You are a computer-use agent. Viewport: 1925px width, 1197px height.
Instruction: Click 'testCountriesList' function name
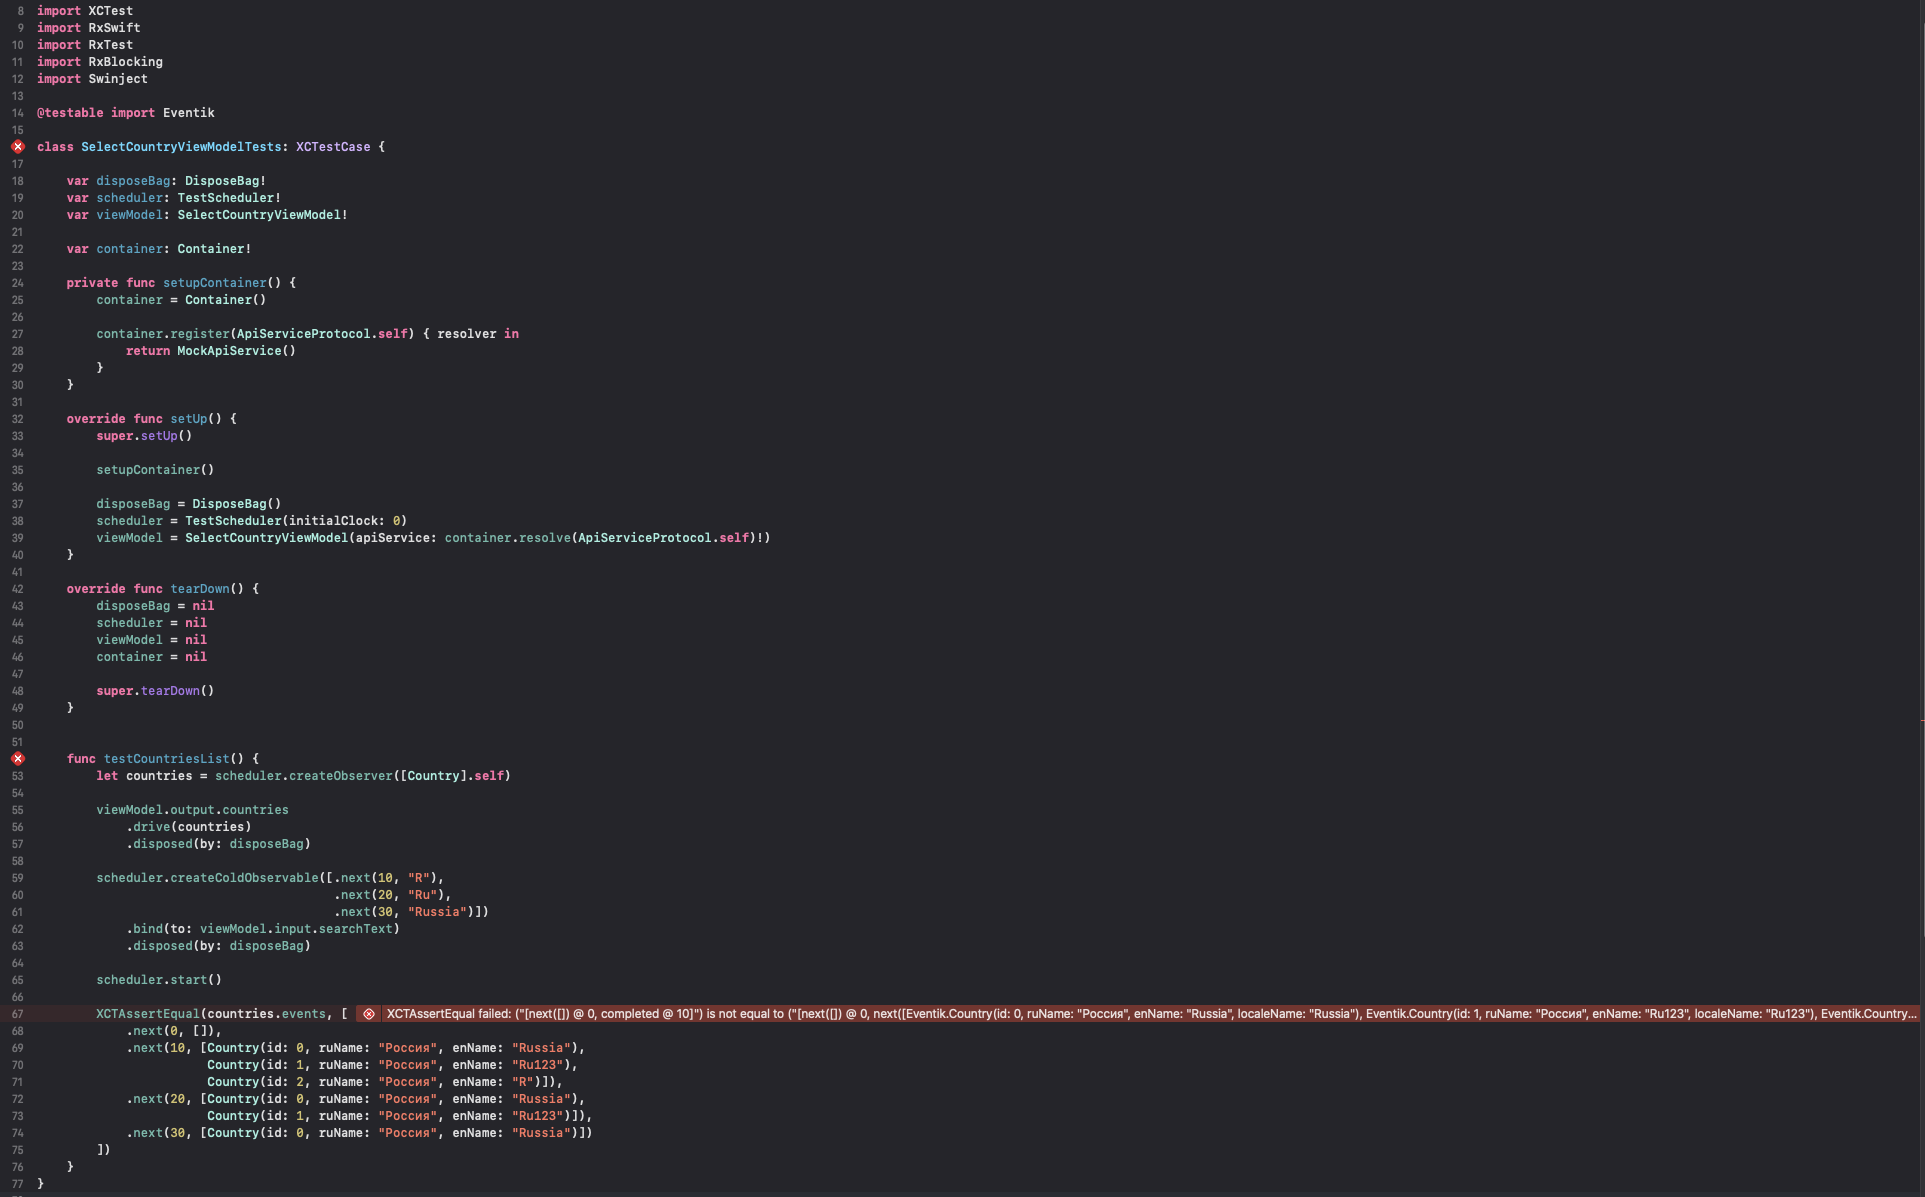coord(167,759)
